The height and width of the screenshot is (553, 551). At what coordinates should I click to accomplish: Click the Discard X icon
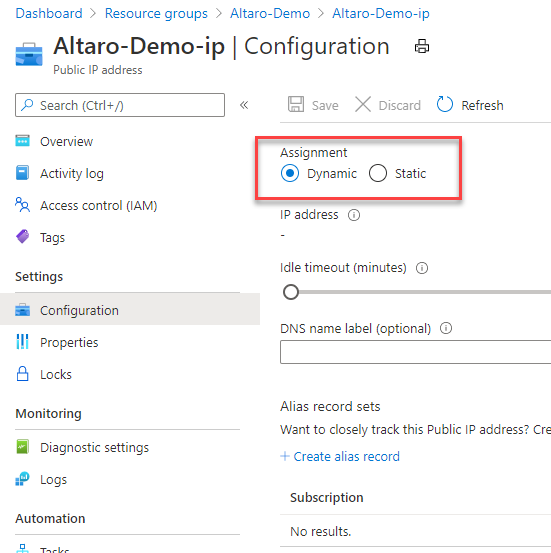[x=363, y=104]
